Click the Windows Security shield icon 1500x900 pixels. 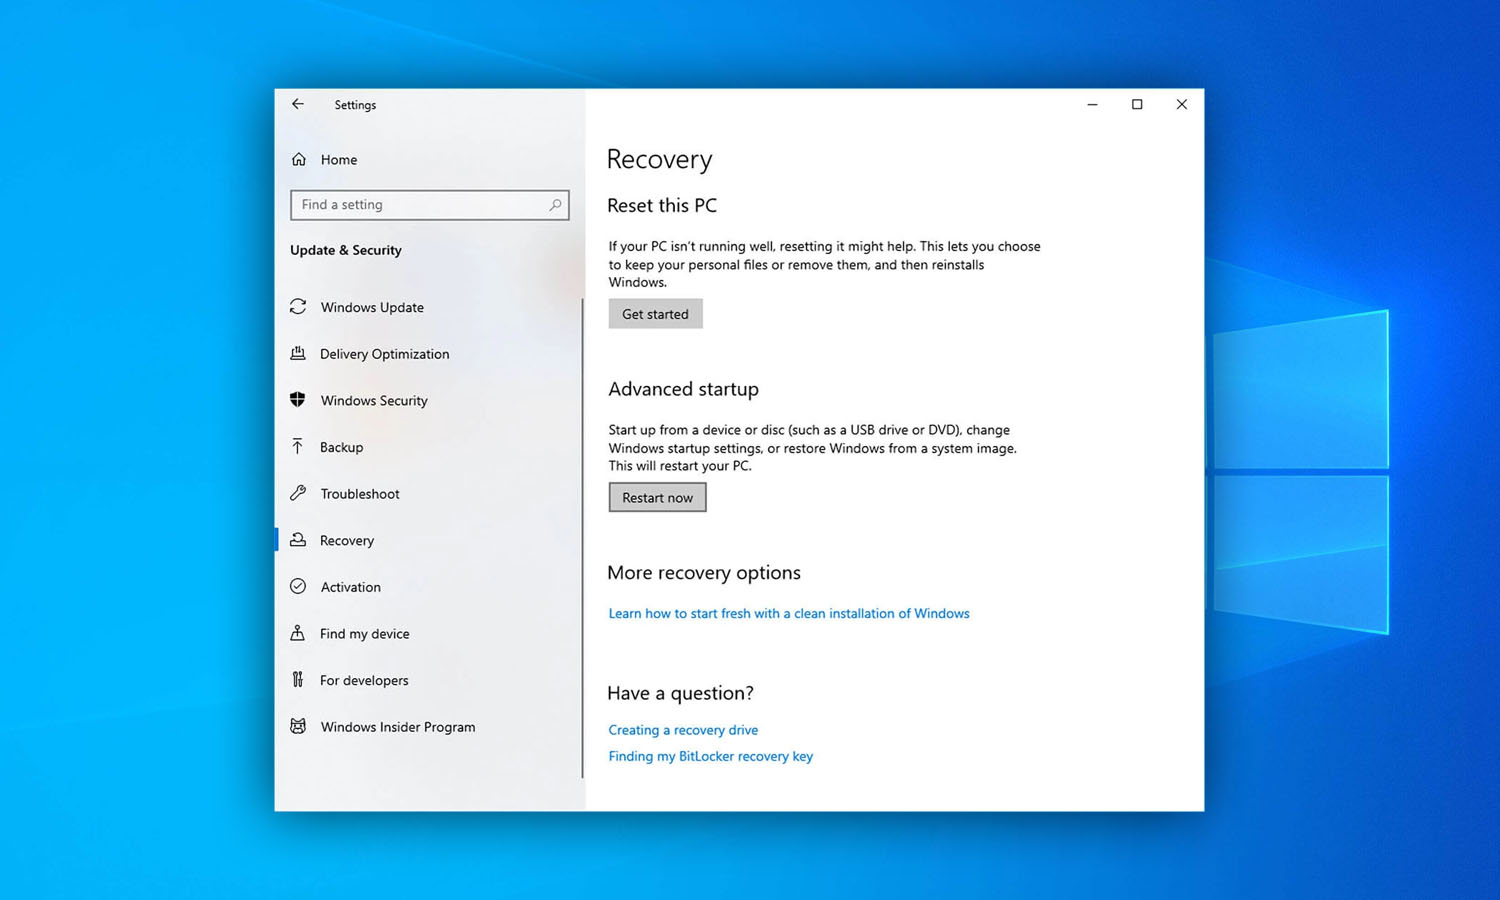click(298, 400)
